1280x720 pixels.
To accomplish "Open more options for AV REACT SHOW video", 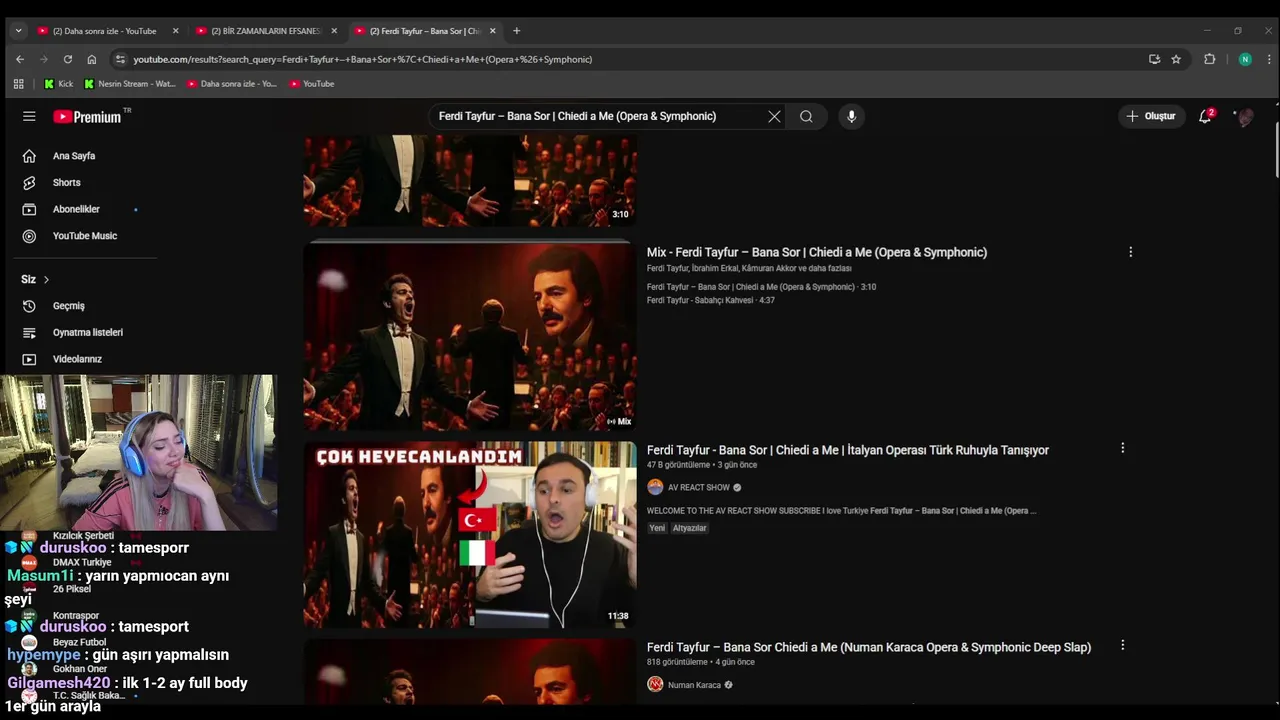I will pyautogui.click(x=1122, y=448).
